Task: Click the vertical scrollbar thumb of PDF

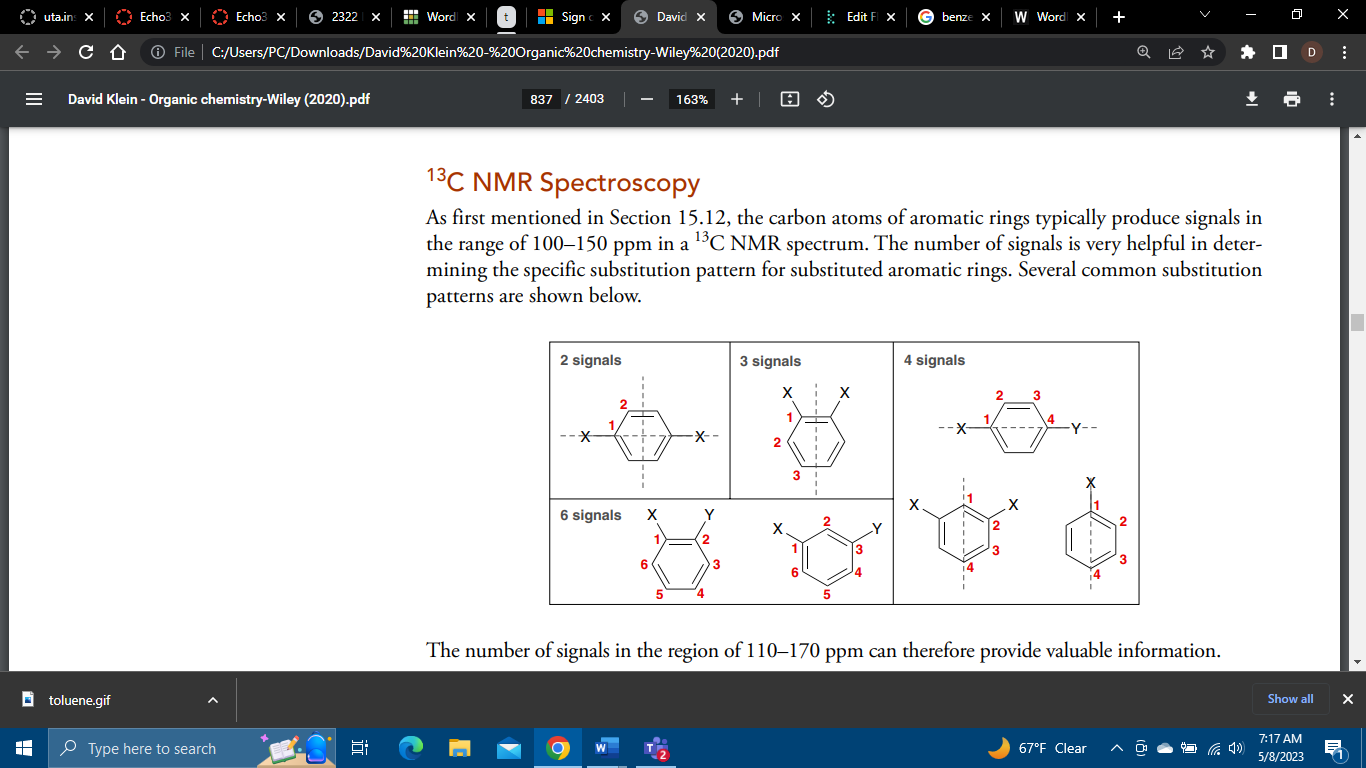Action: 1357,322
